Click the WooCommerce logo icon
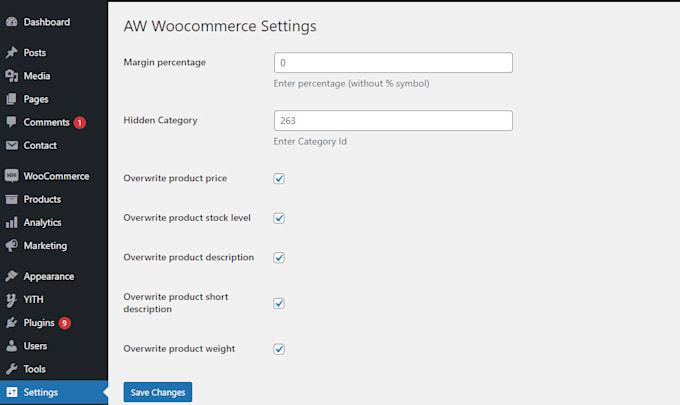Screen dimensions: 680x405 (x=12, y=176)
